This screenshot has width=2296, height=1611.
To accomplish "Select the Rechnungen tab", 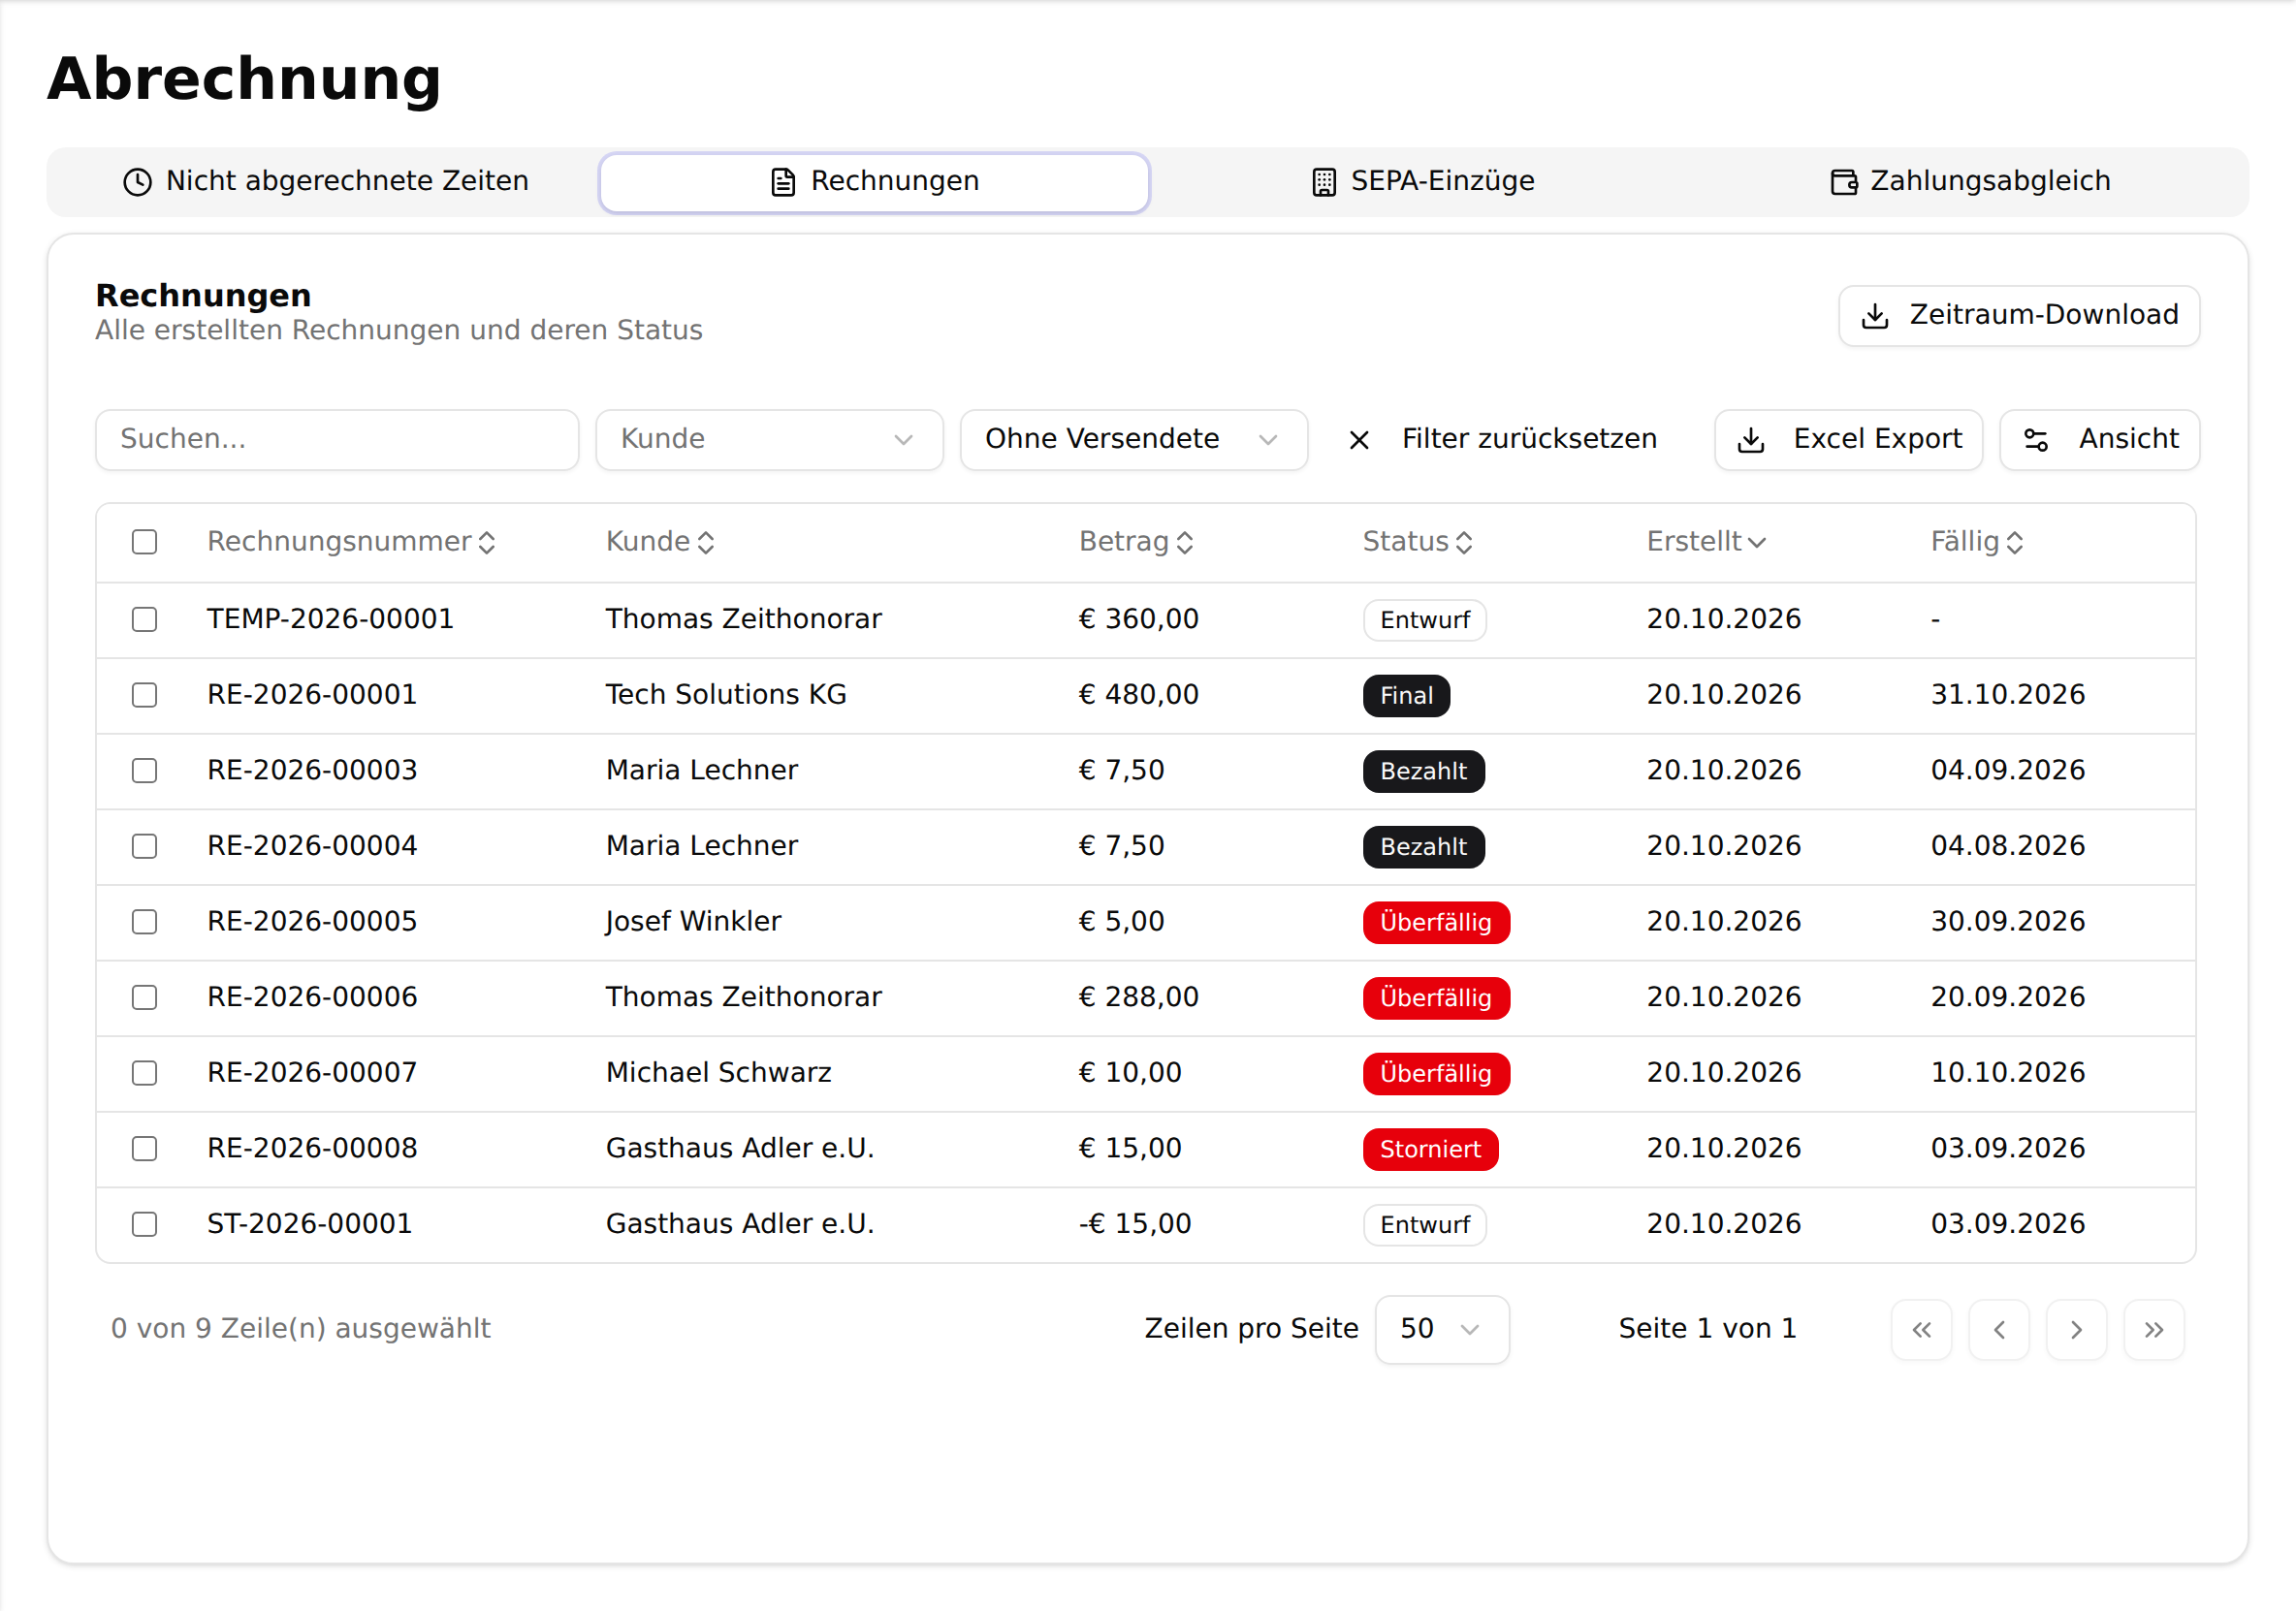I will point(874,182).
